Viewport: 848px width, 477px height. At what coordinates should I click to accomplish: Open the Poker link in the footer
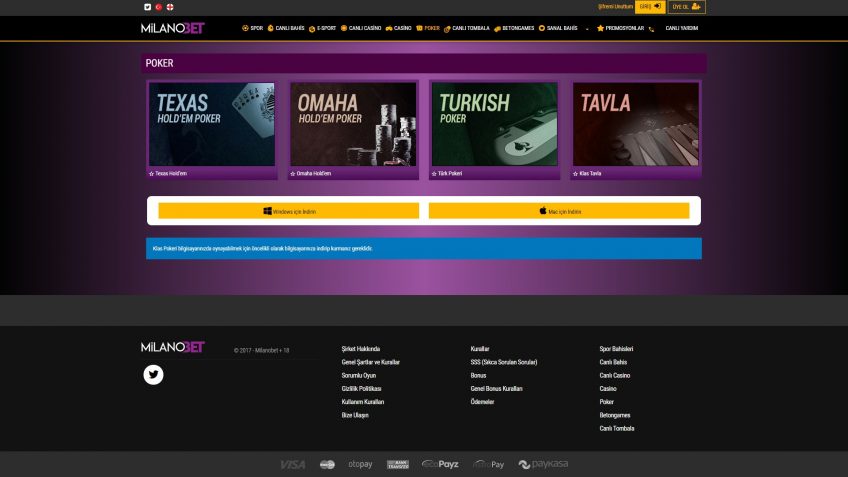point(606,402)
